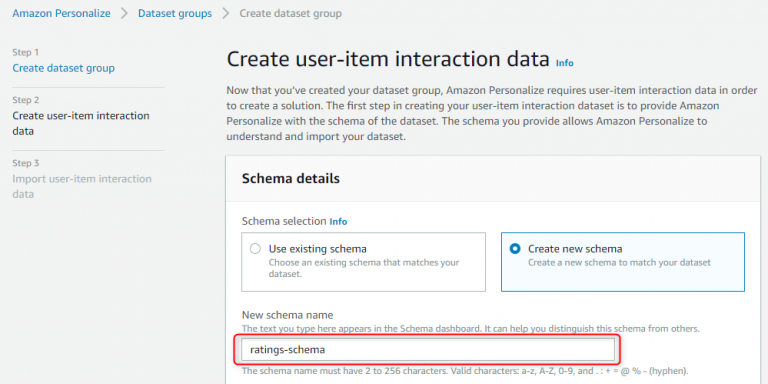Select Step 3 Import user-item interaction data

pos(82,187)
